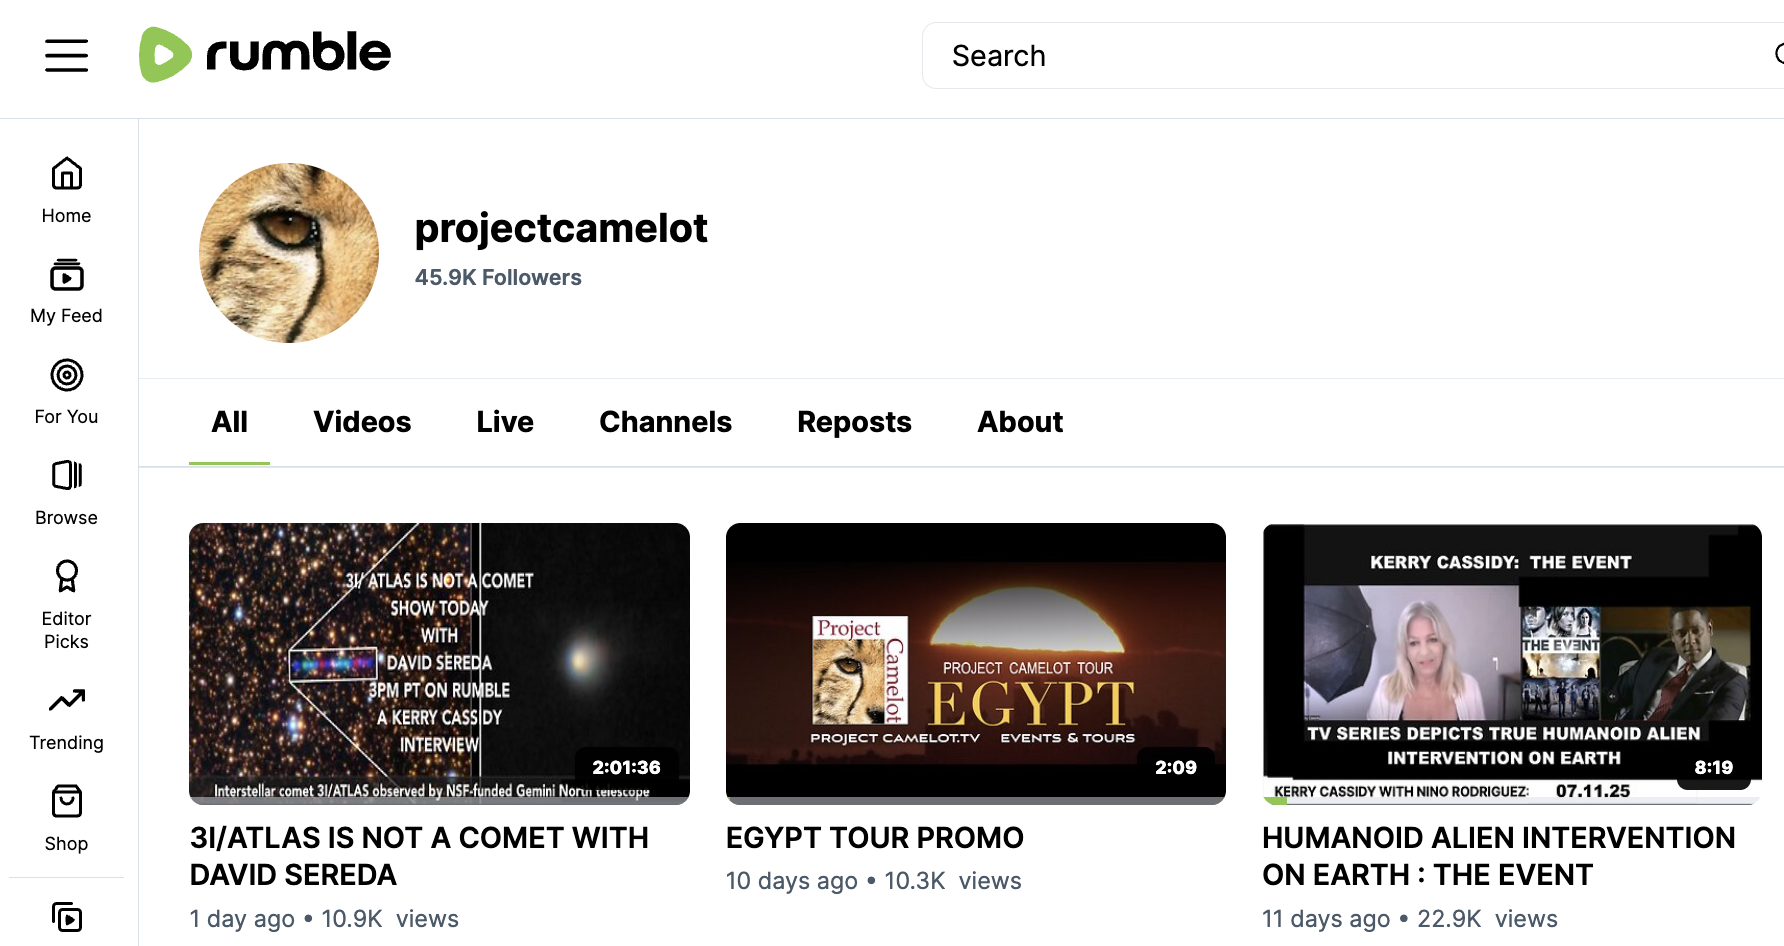This screenshot has height=946, width=1784.
Task: Switch to the Live tab
Action: tap(505, 422)
